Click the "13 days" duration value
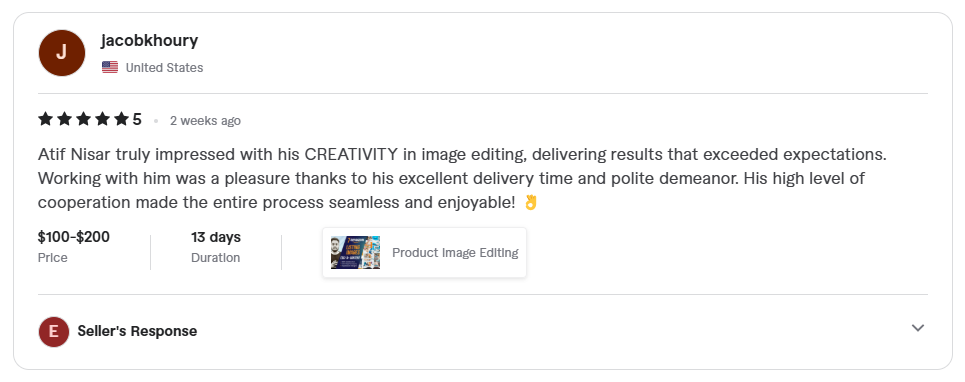Viewport: 965px width, 382px height. click(x=216, y=237)
